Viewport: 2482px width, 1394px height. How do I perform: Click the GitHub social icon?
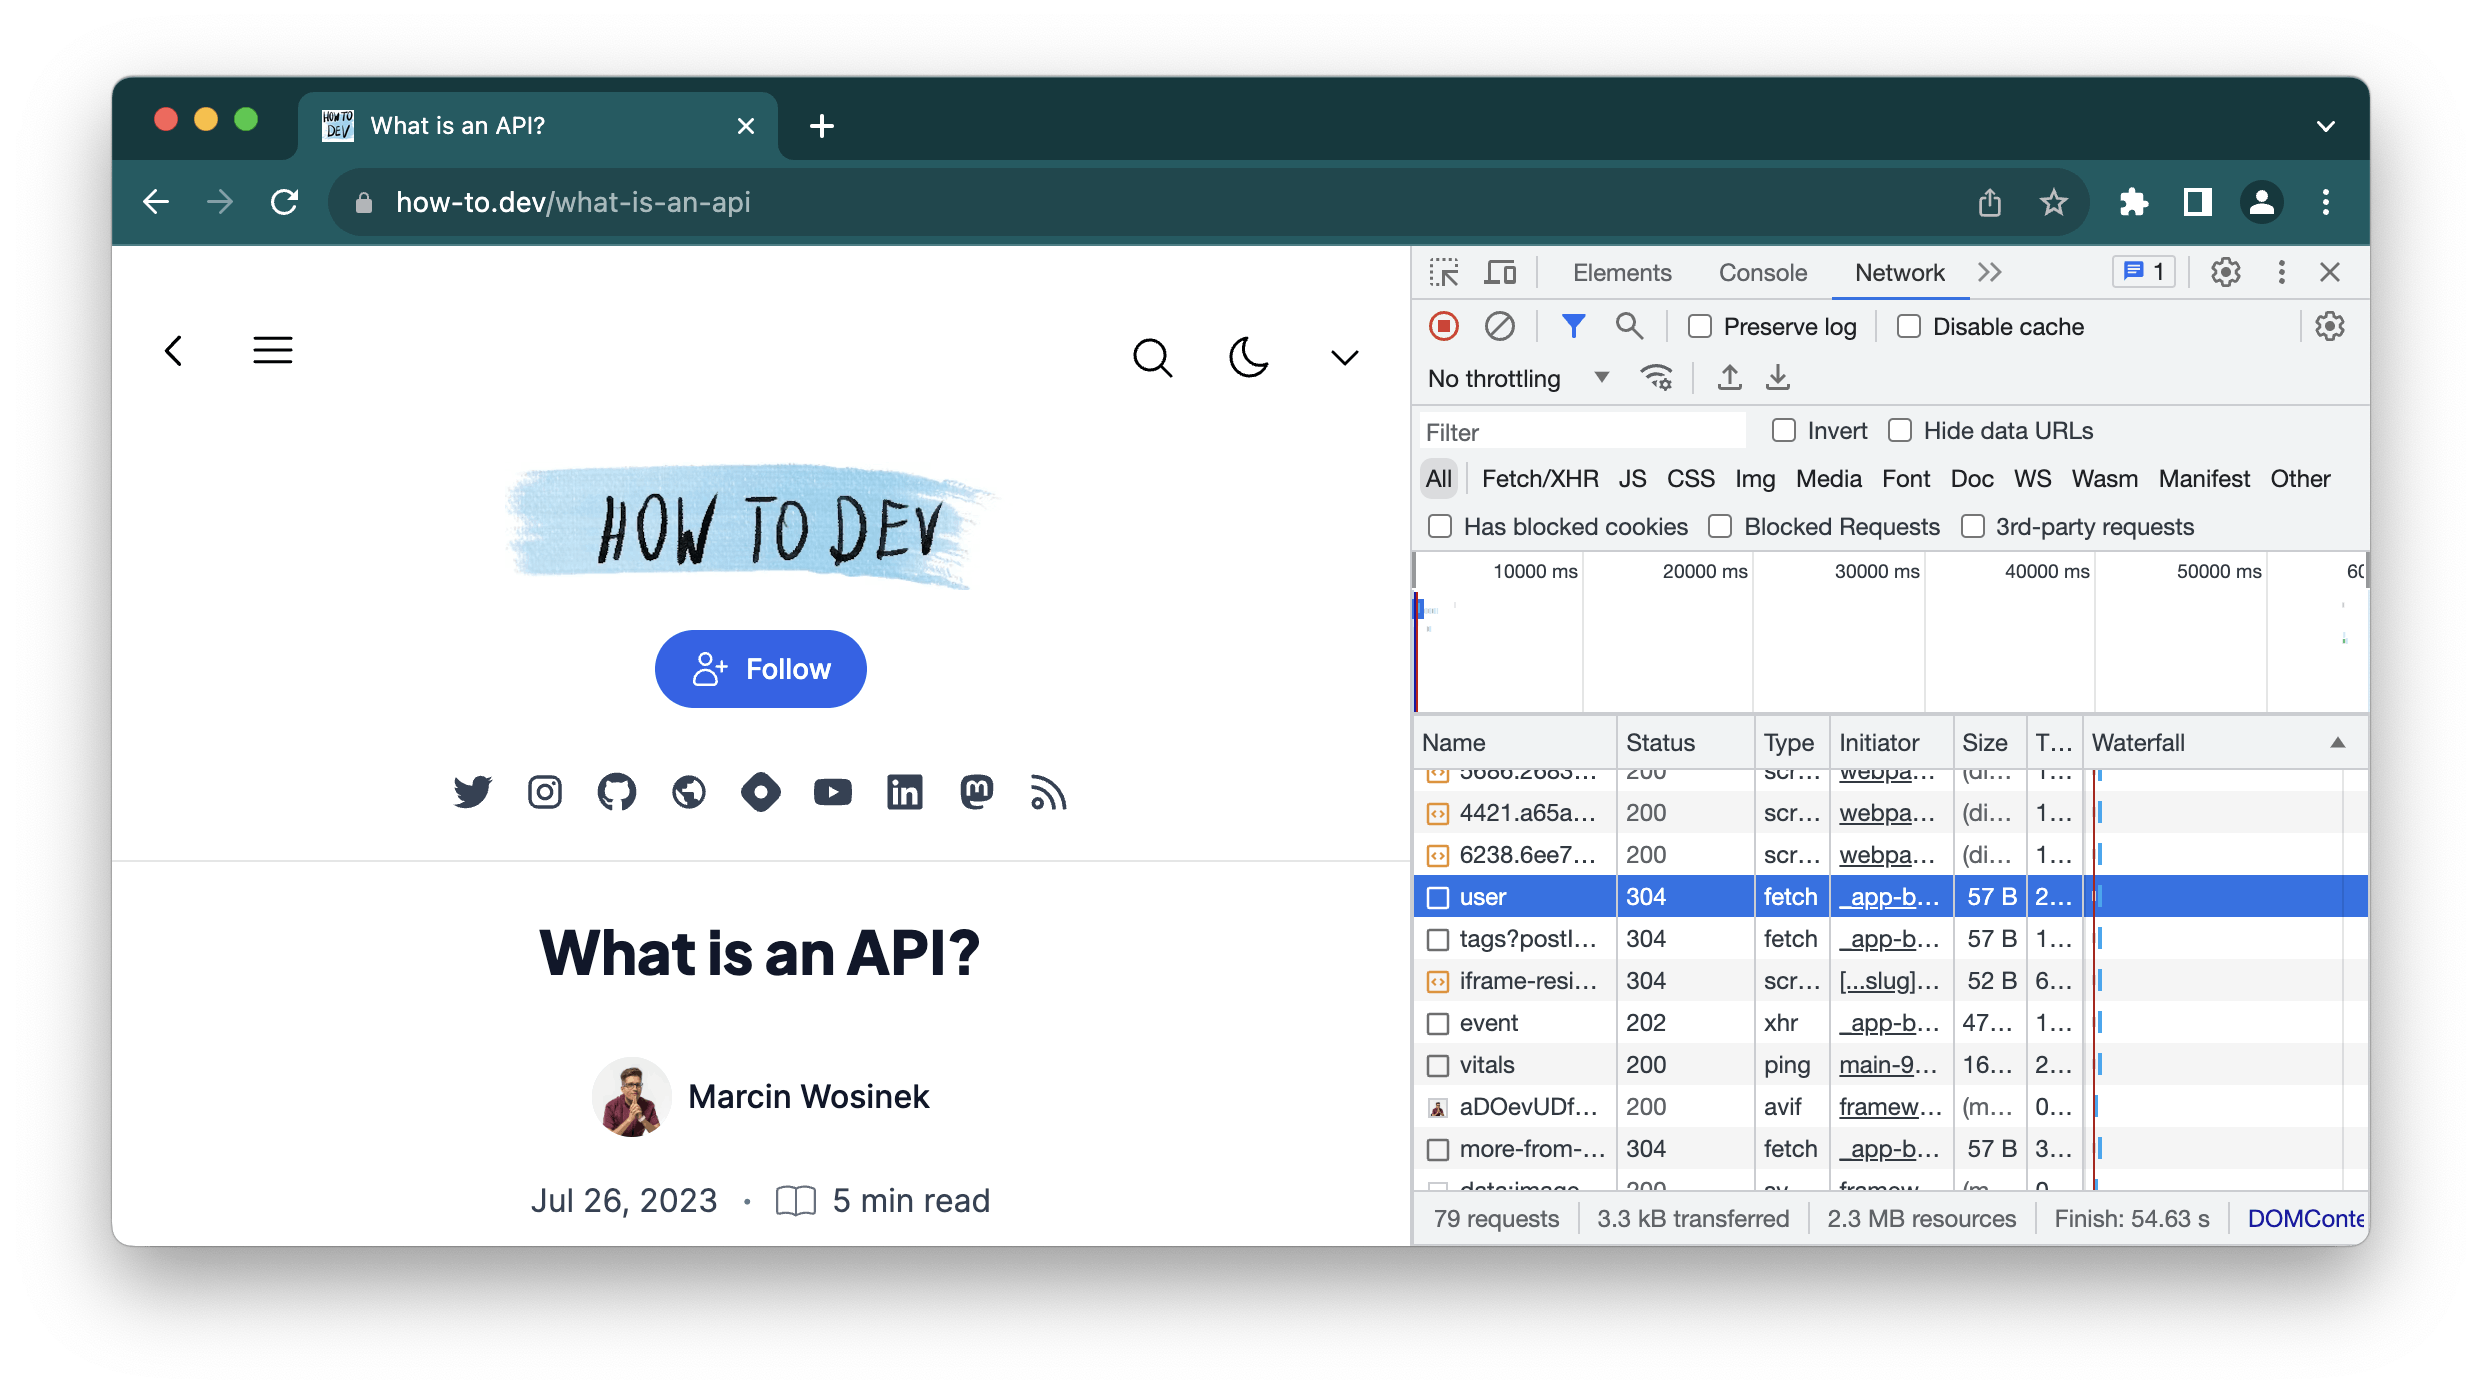(616, 792)
